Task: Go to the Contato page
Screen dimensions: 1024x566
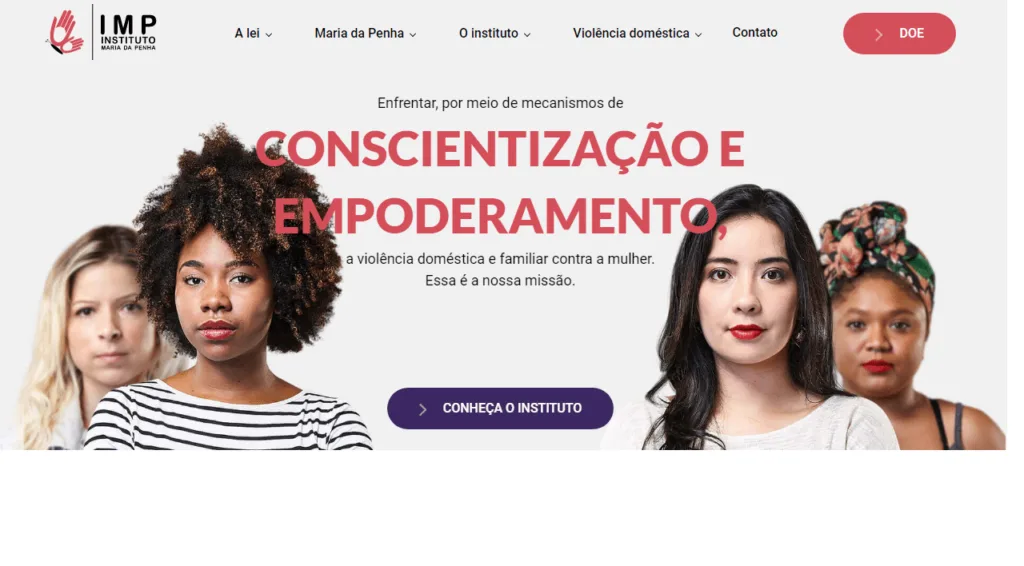Action: pos(754,33)
